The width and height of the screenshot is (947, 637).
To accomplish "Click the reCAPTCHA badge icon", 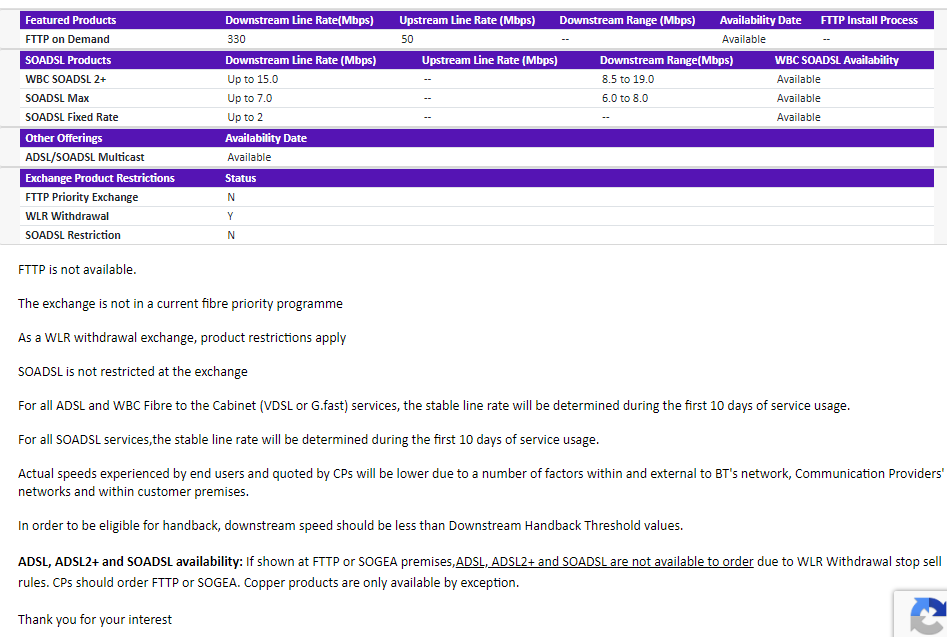I will click(926, 615).
